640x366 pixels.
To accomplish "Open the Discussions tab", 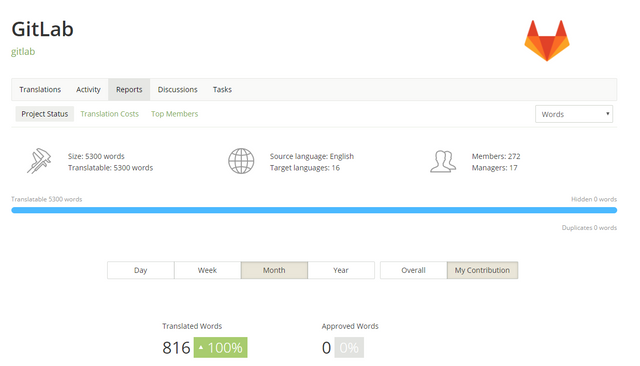I will 178,89.
